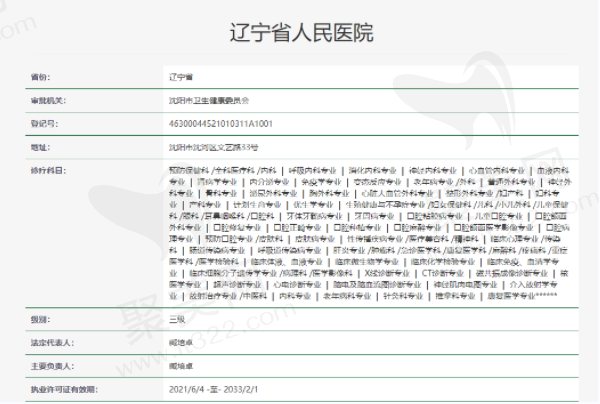Click 皮肤病专业 in the department list

315,239
